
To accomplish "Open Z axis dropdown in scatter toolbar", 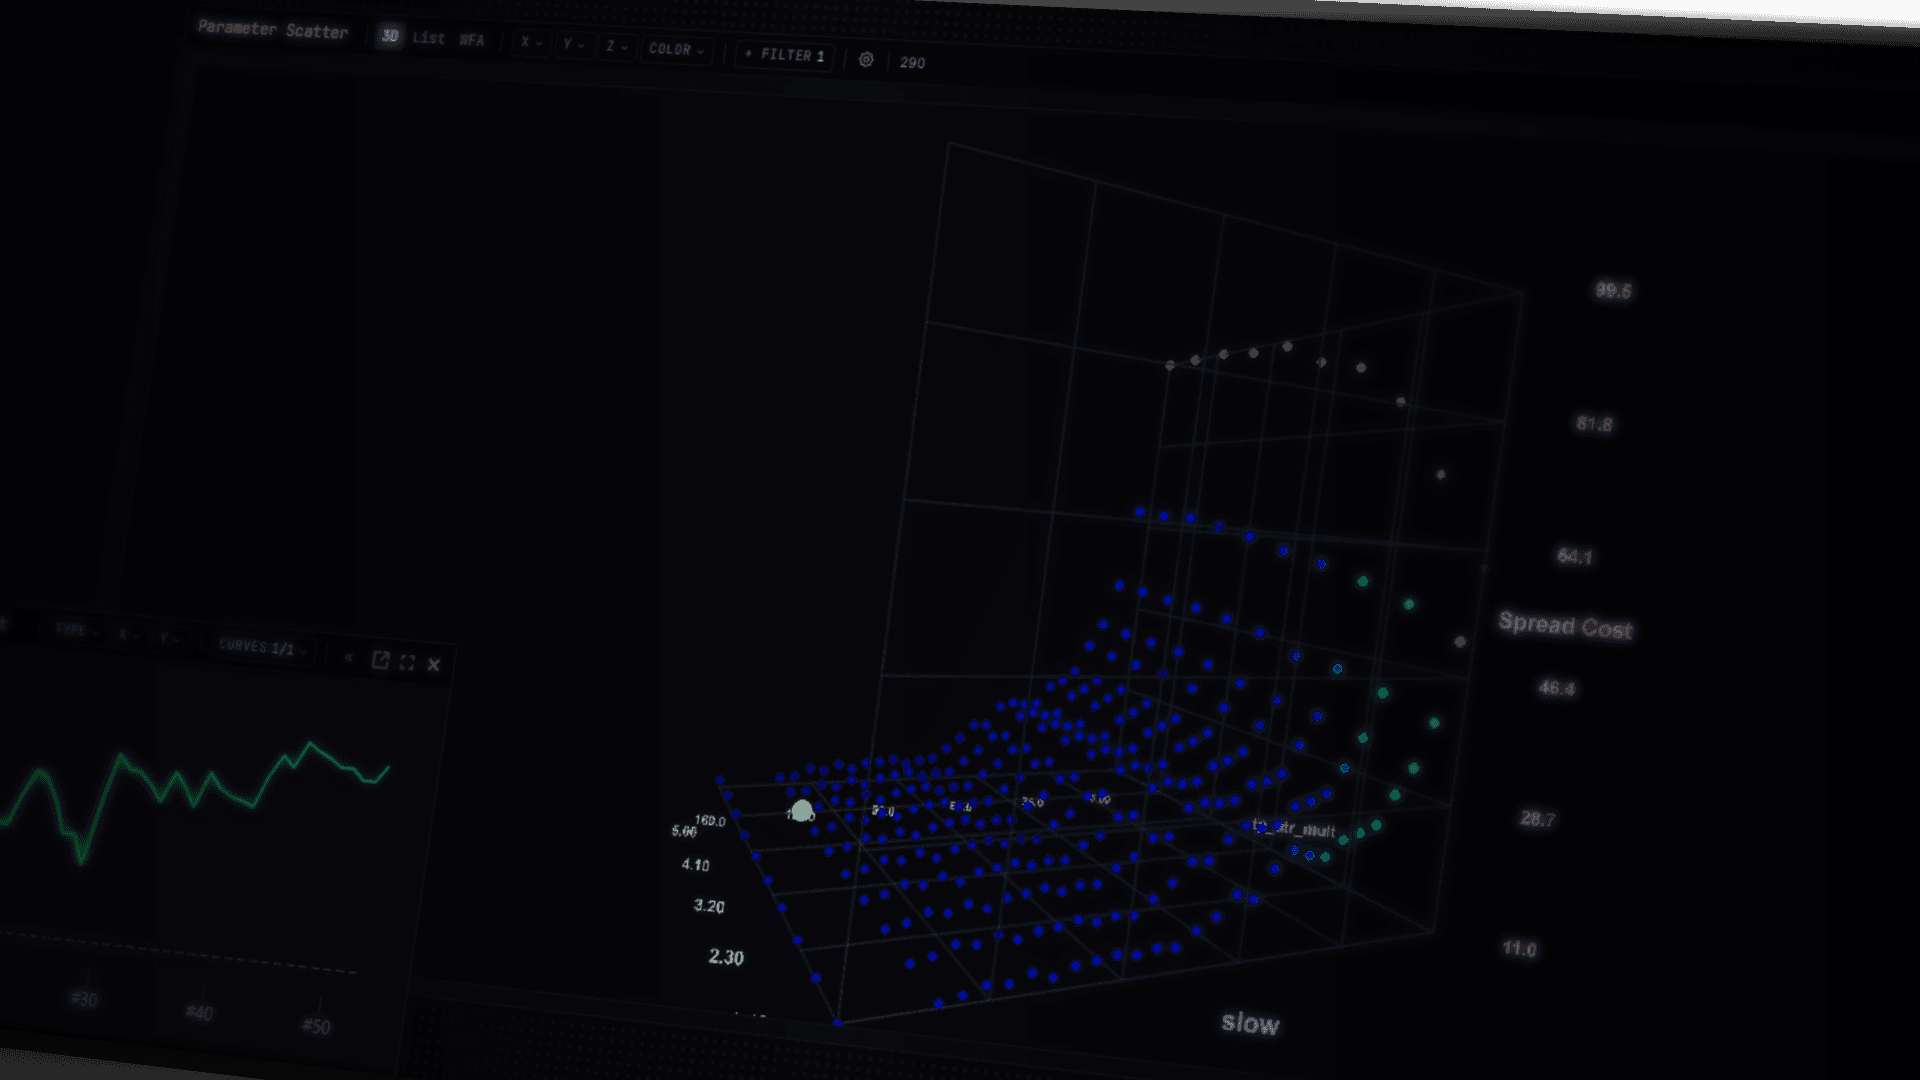I will [x=616, y=46].
